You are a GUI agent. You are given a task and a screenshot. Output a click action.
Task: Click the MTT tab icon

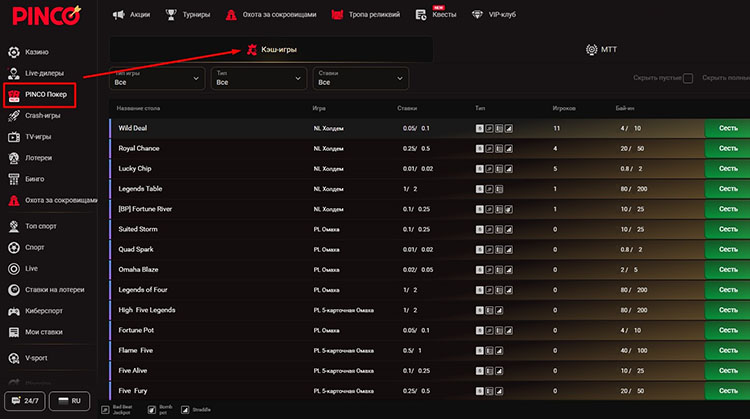coord(592,49)
